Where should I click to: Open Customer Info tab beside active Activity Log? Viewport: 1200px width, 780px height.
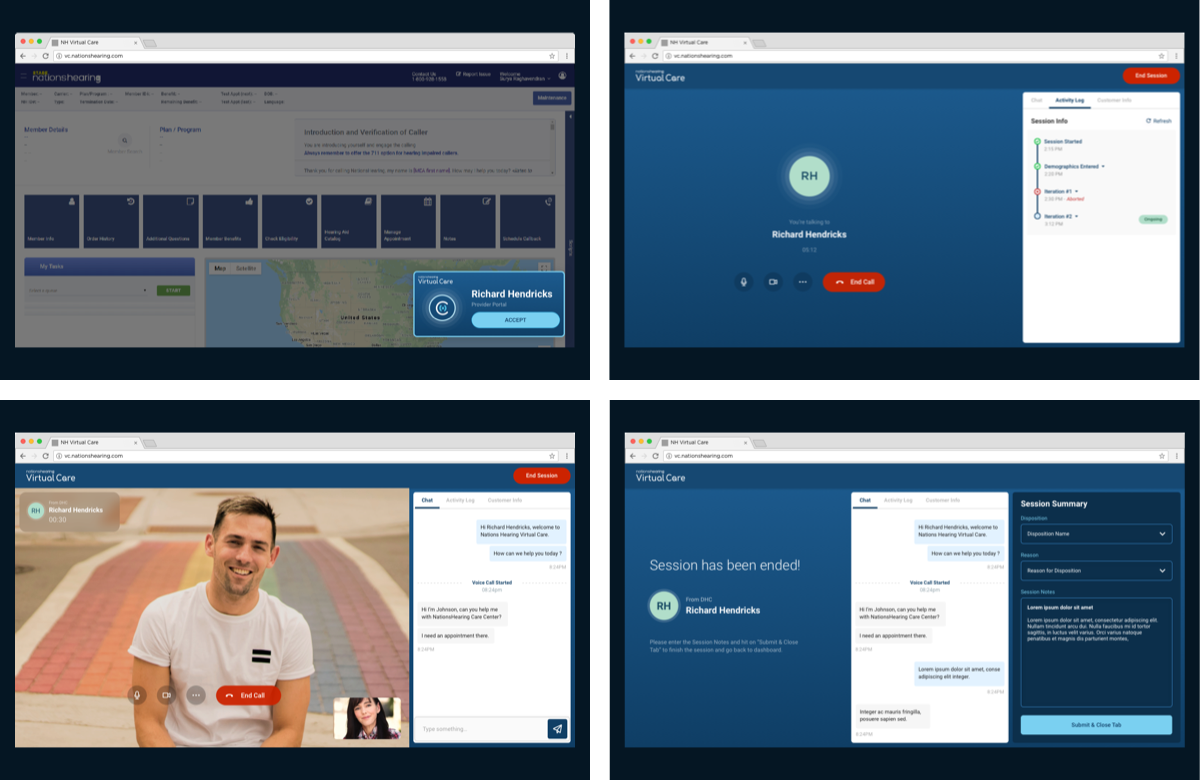point(1114,101)
